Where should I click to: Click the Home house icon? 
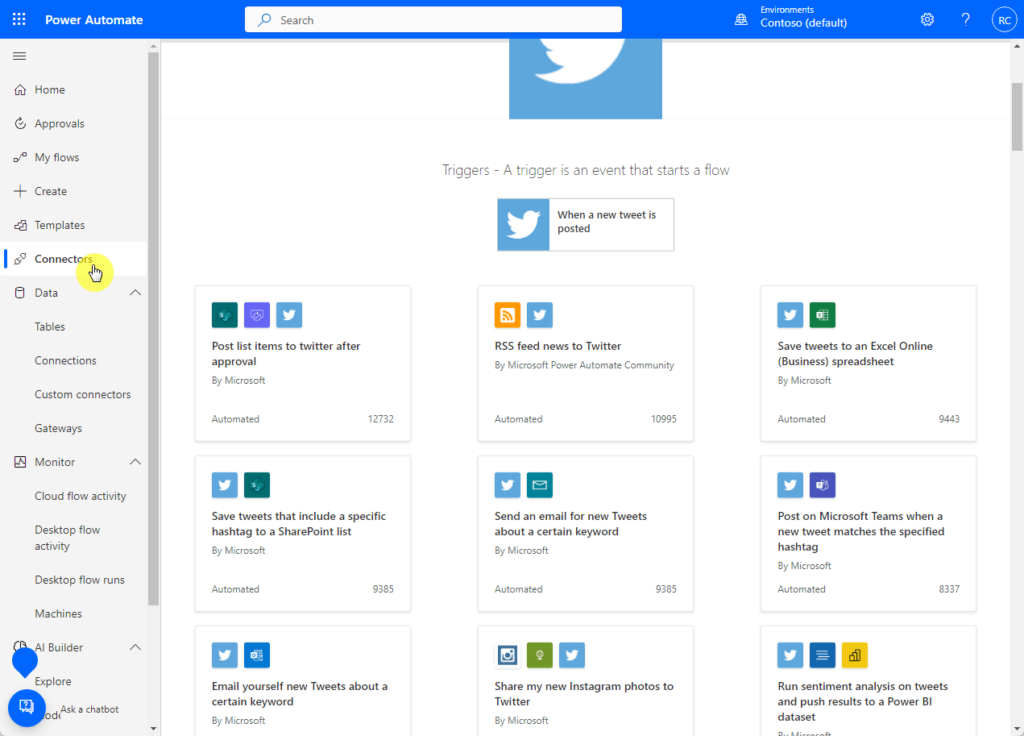(x=20, y=89)
